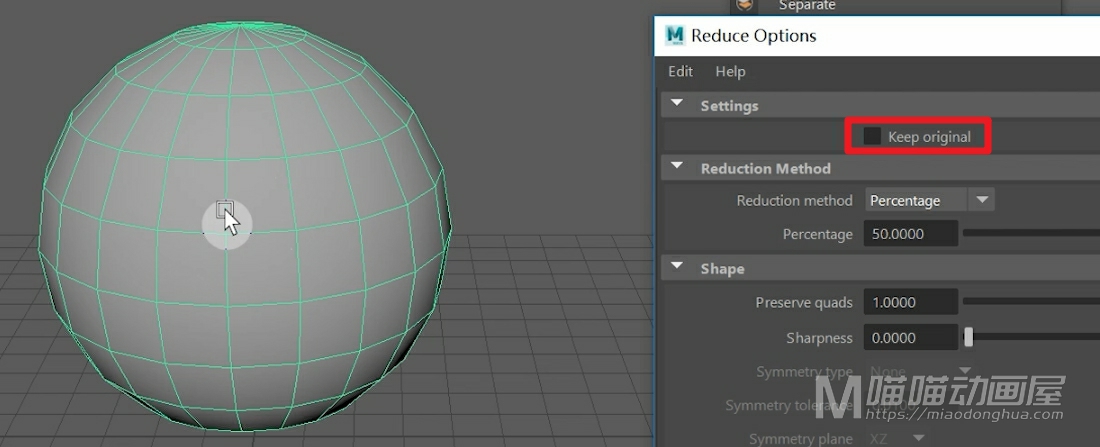Screen dimensions: 1100x447
Task: Click the Sharpness slider handle
Action: 969,337
